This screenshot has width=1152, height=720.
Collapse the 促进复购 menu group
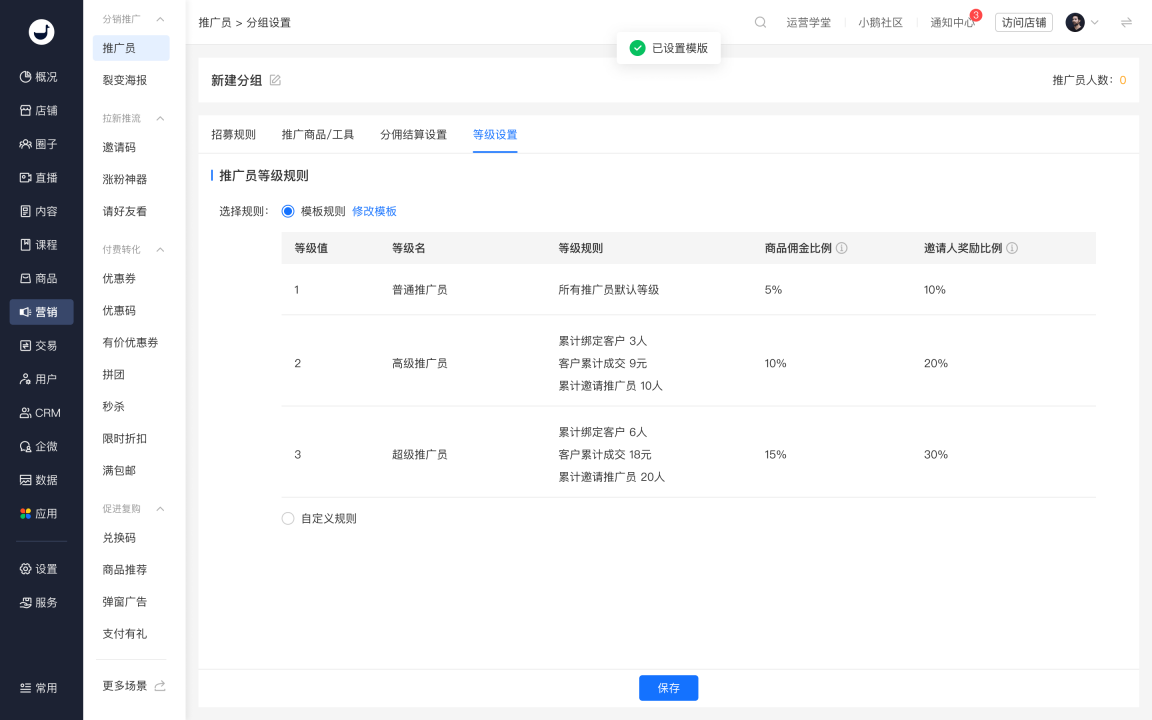(160, 508)
